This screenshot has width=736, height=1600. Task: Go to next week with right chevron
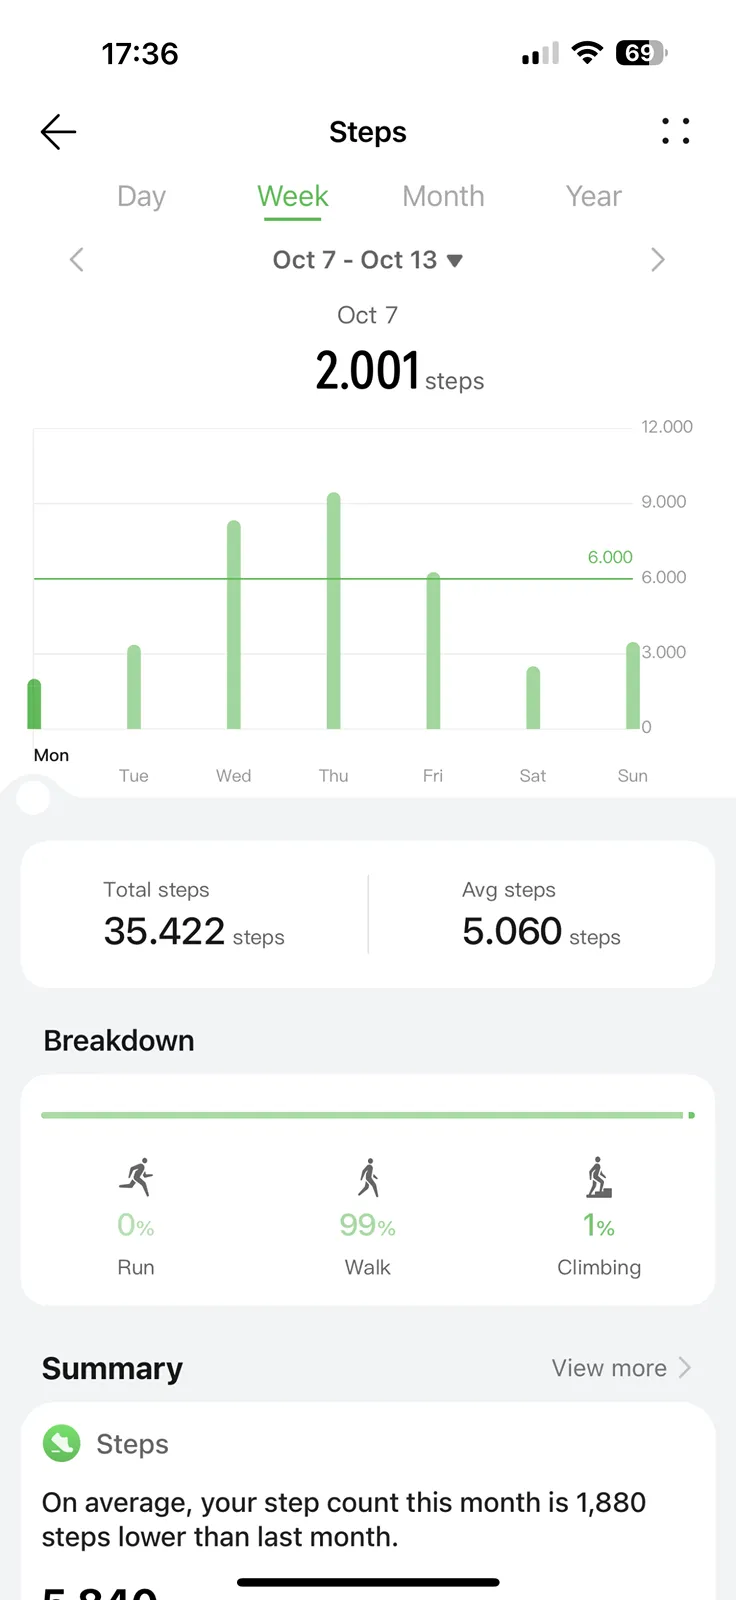tap(657, 260)
